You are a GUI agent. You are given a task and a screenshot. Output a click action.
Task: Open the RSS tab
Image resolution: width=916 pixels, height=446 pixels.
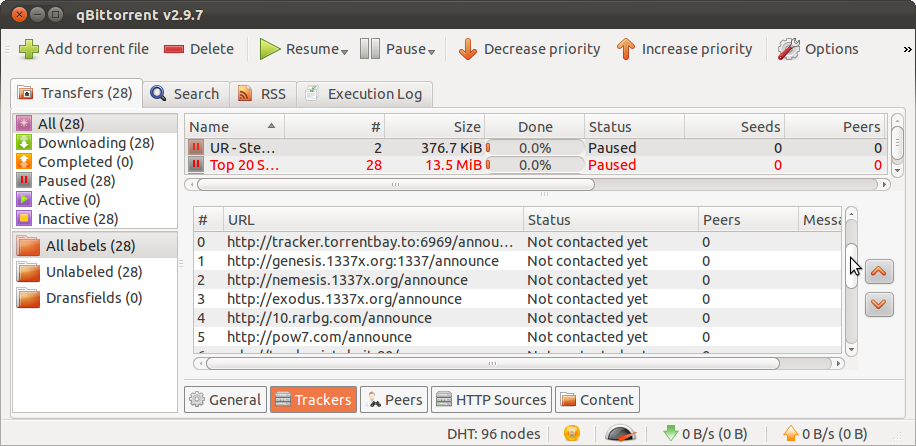coord(263,94)
